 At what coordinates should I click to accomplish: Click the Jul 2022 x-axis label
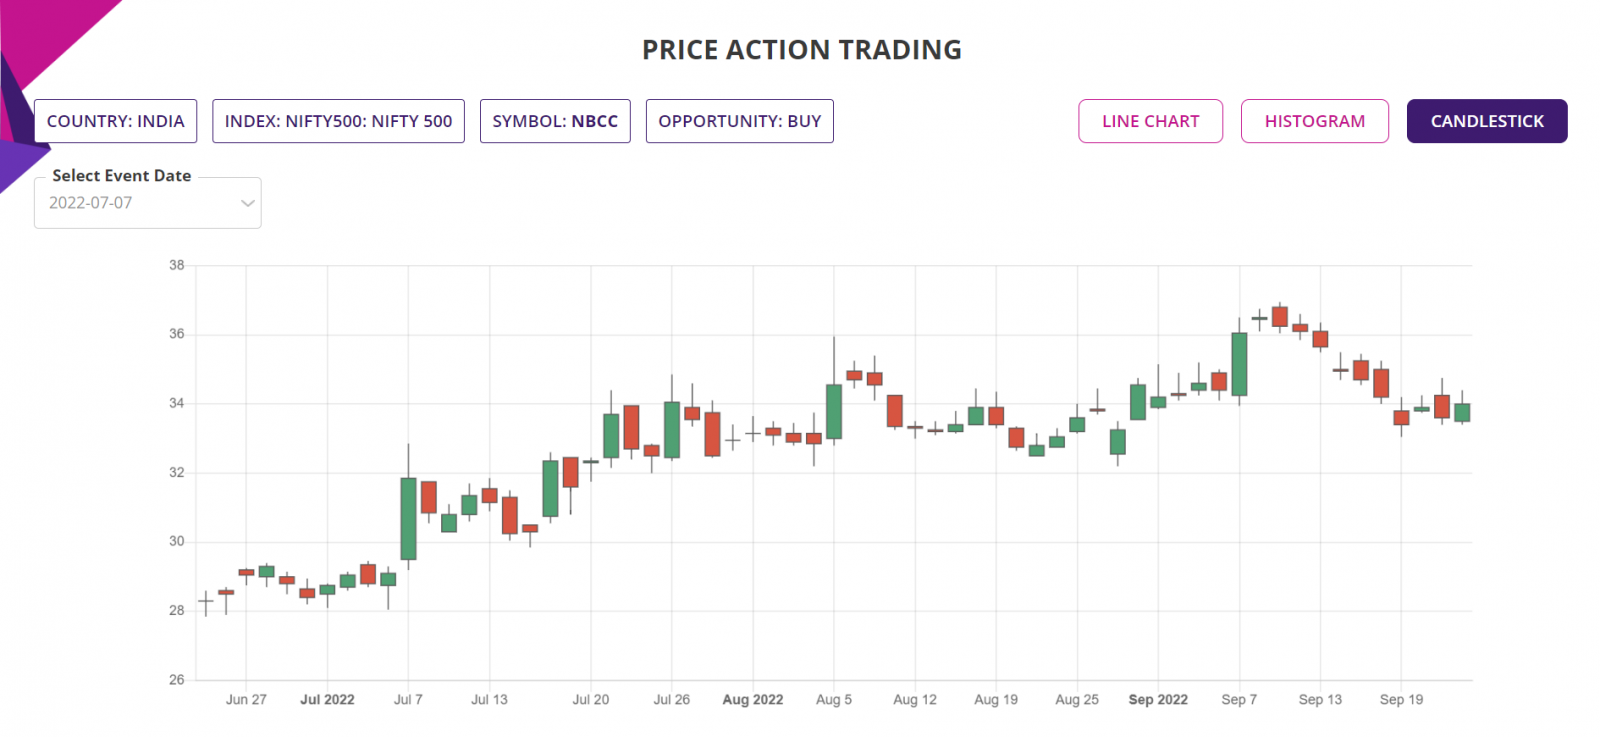click(327, 699)
